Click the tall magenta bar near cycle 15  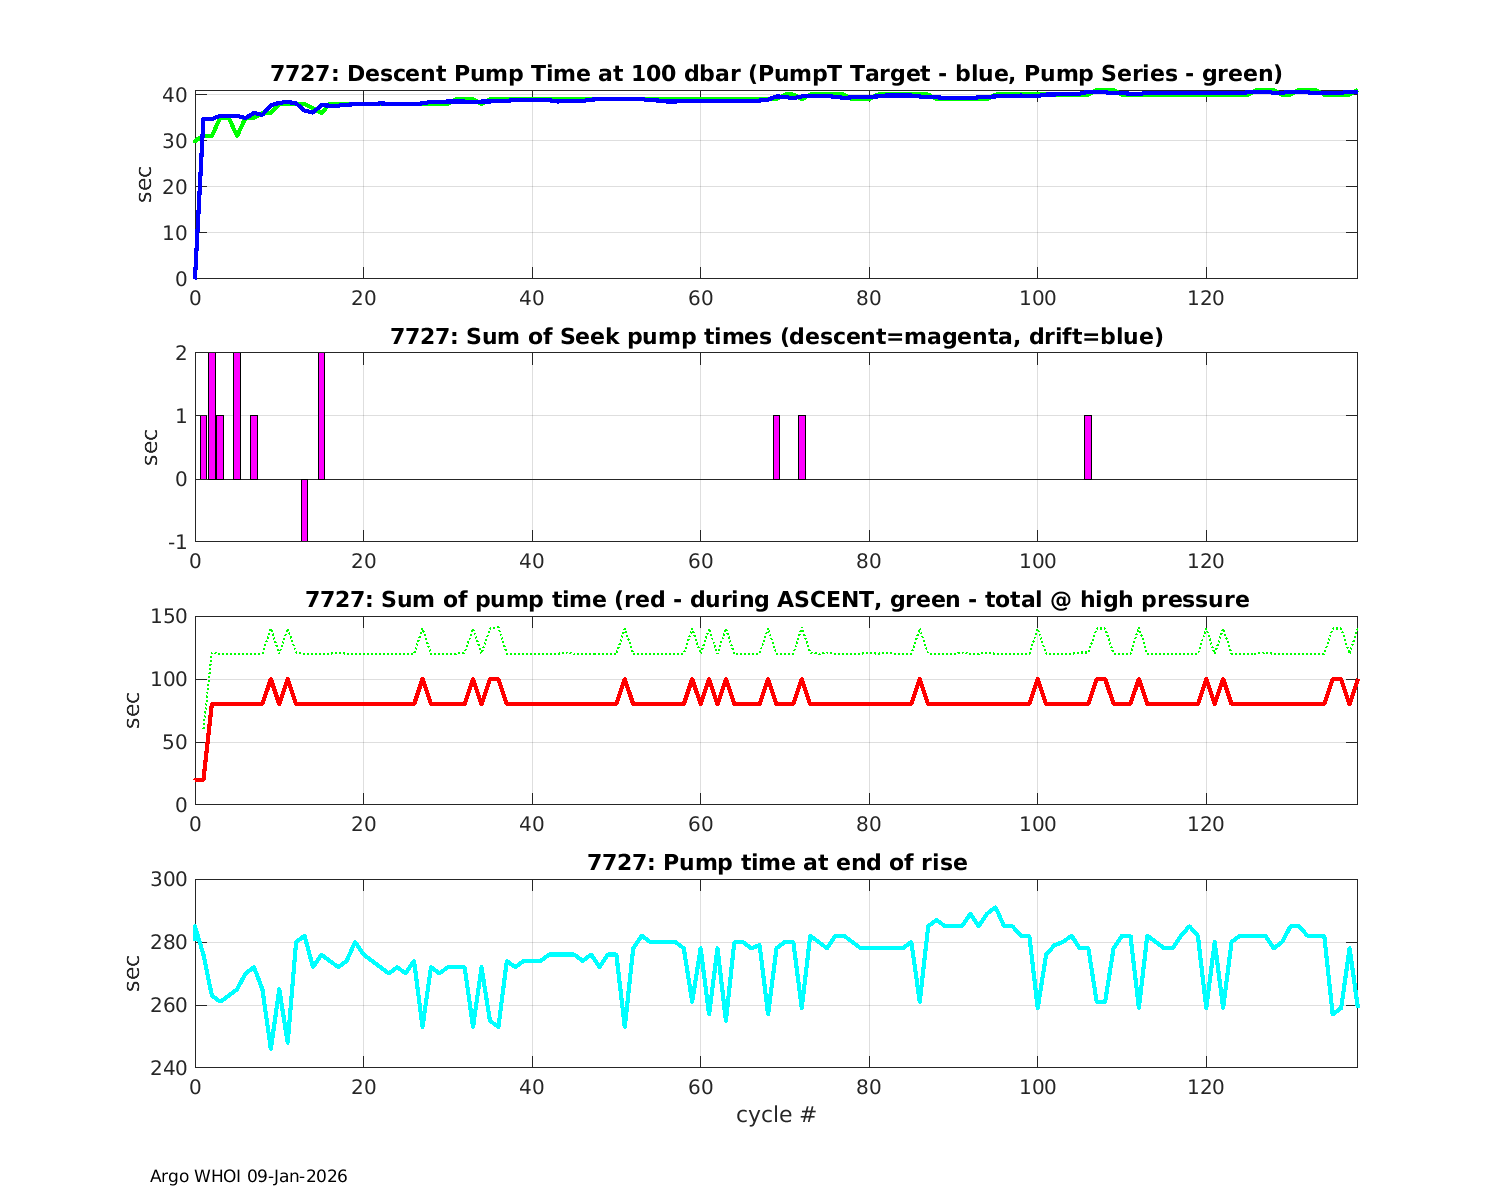point(321,416)
